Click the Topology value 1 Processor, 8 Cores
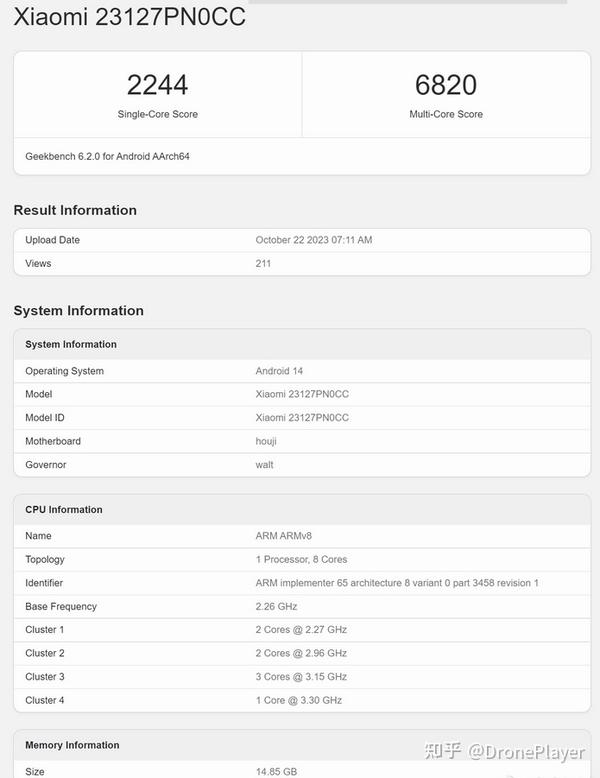The height and width of the screenshot is (778, 600). click(301, 560)
